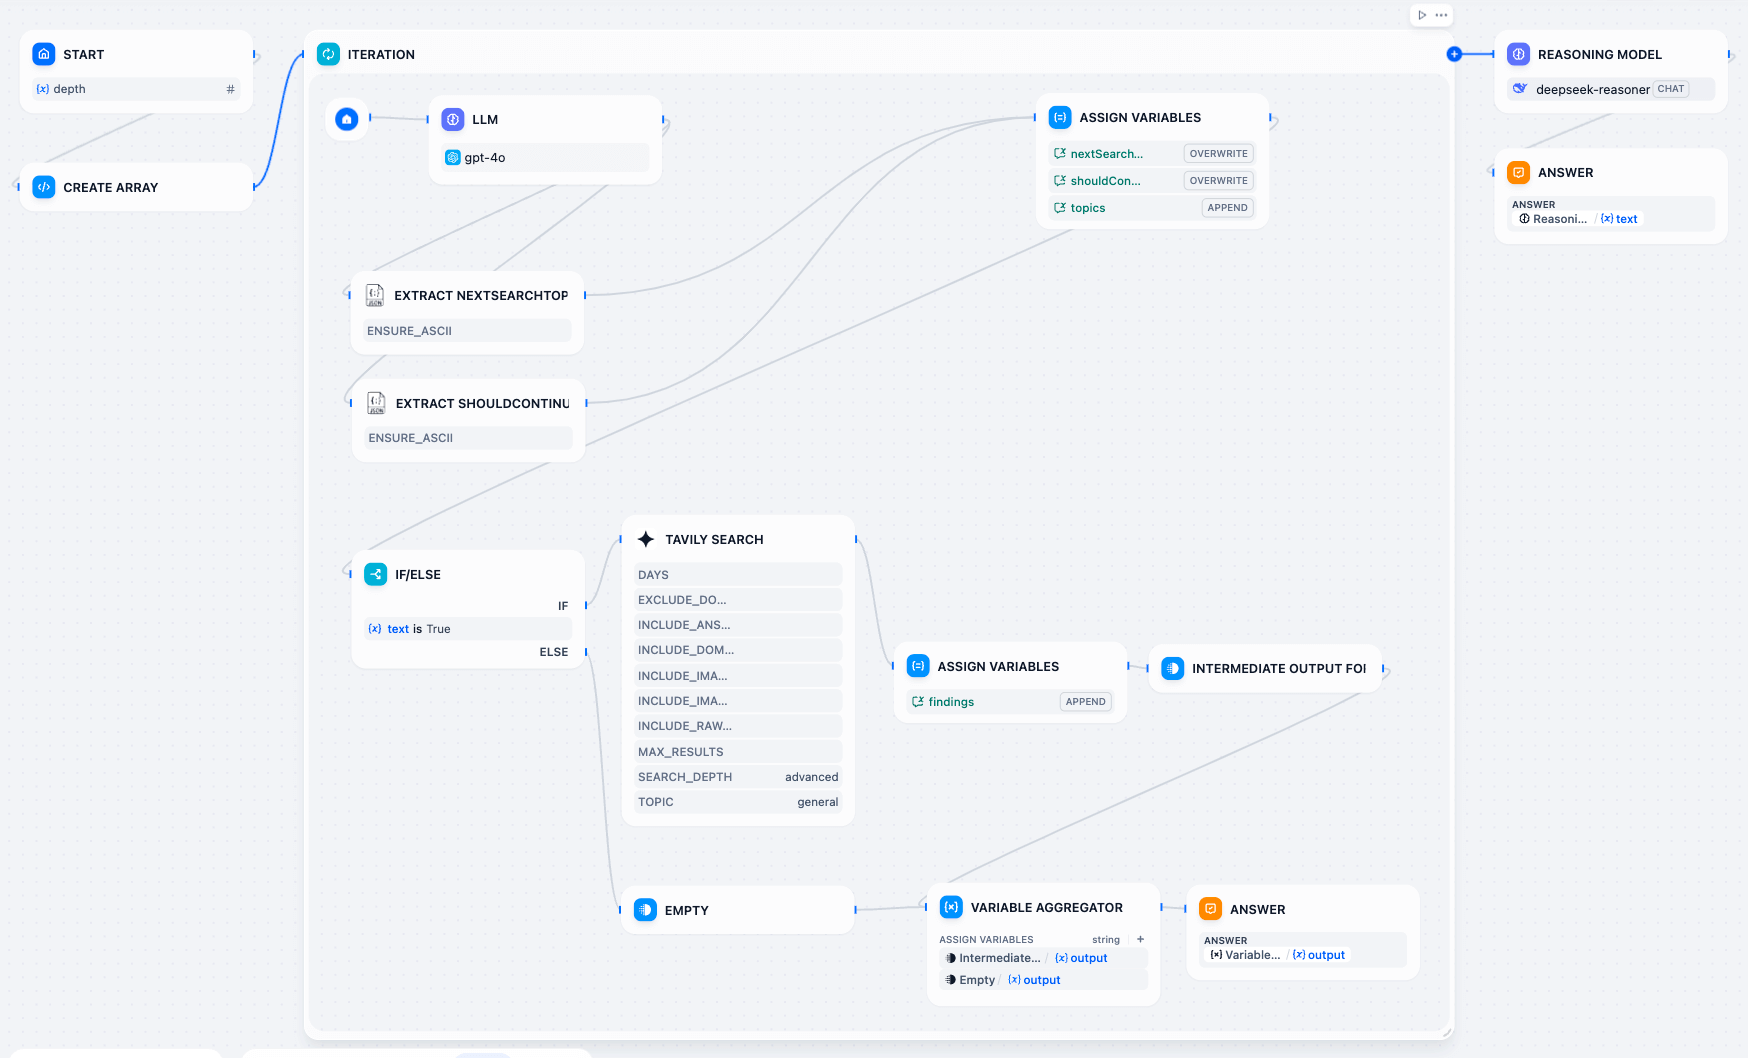This screenshot has width=1748, height=1058.
Task: Click ENSURE_ASCII in Extract NextSearchTopic
Action: 467,331
